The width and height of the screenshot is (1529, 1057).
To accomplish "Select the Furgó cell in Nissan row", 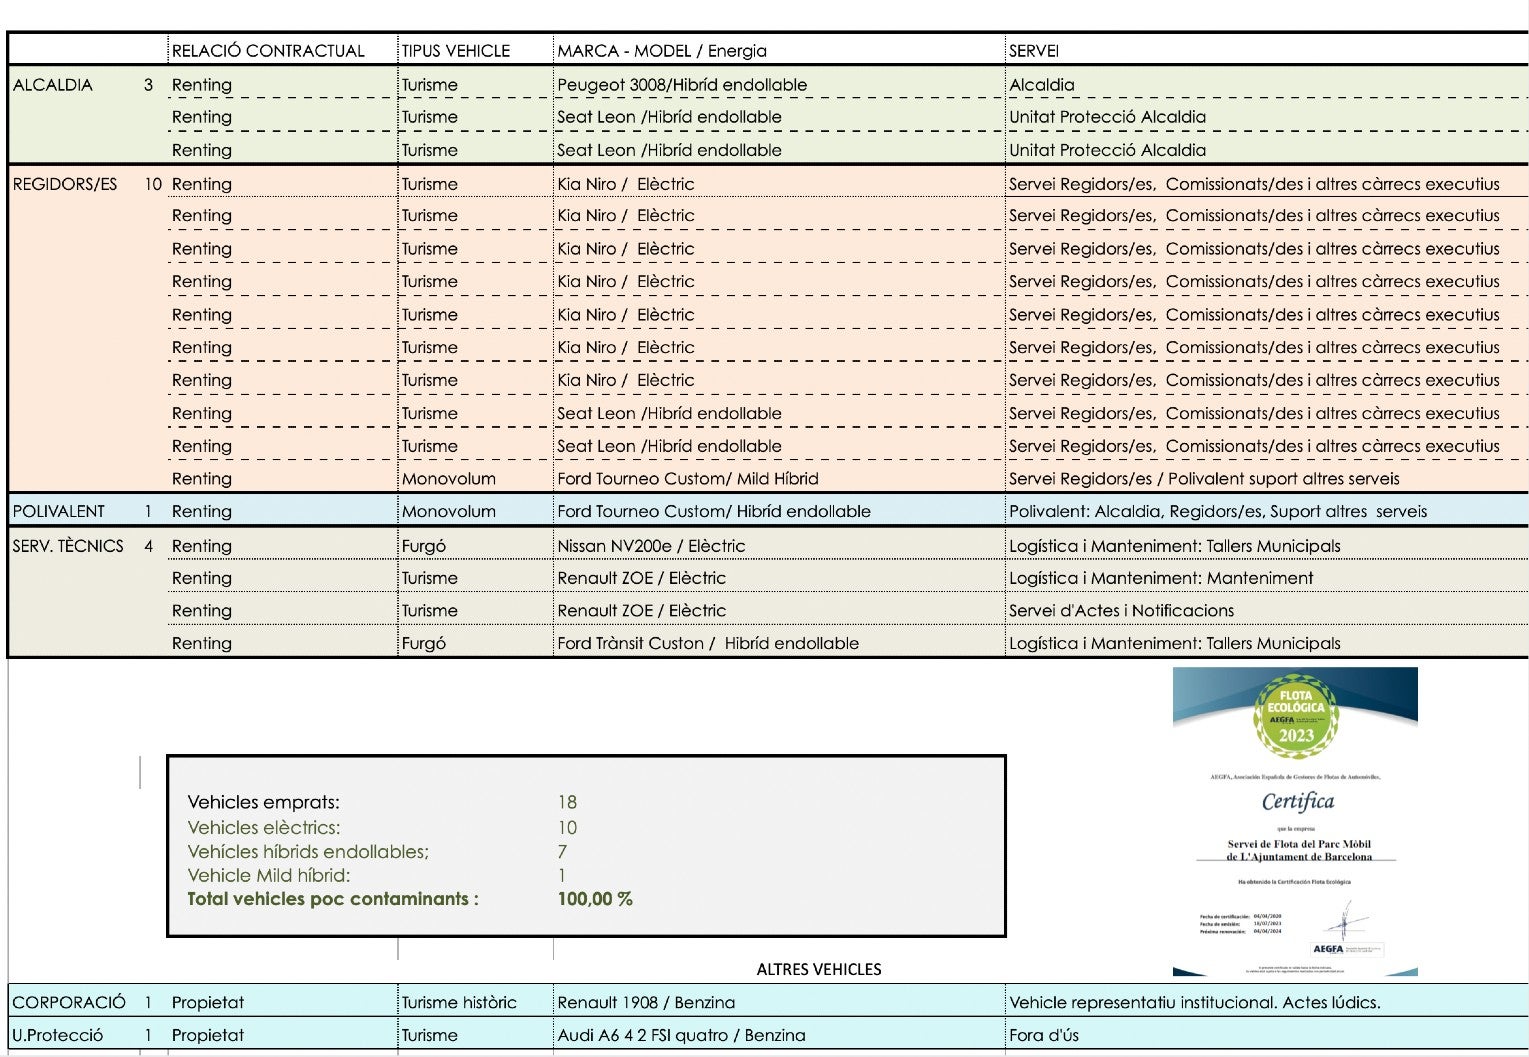I will 424,546.
